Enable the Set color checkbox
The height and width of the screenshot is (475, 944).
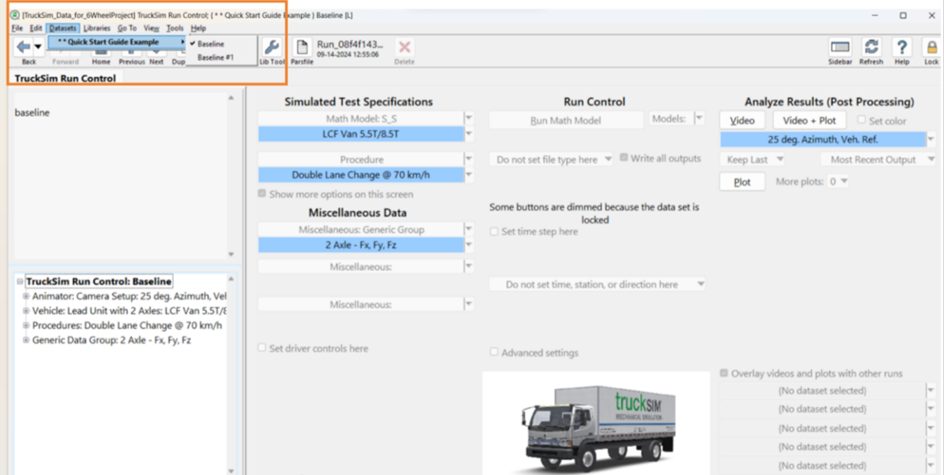[862, 120]
